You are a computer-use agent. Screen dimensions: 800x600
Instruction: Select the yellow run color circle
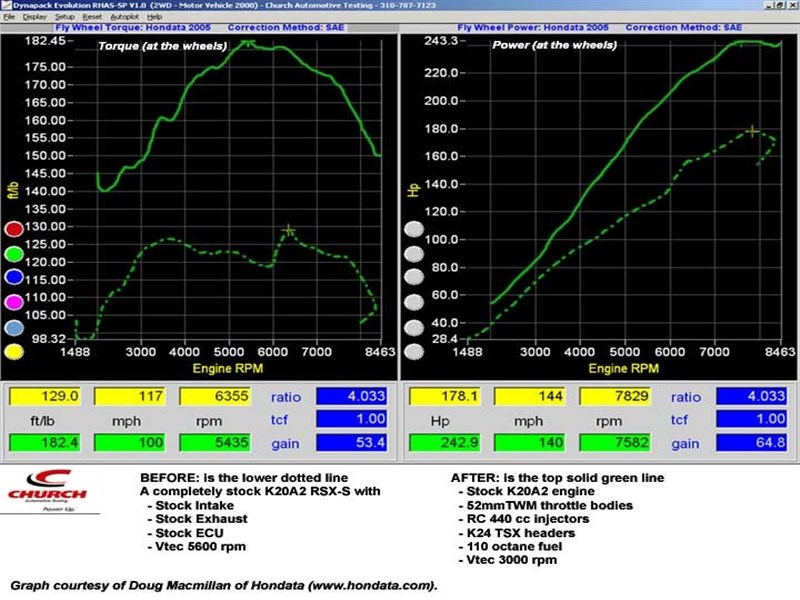[x=14, y=352]
